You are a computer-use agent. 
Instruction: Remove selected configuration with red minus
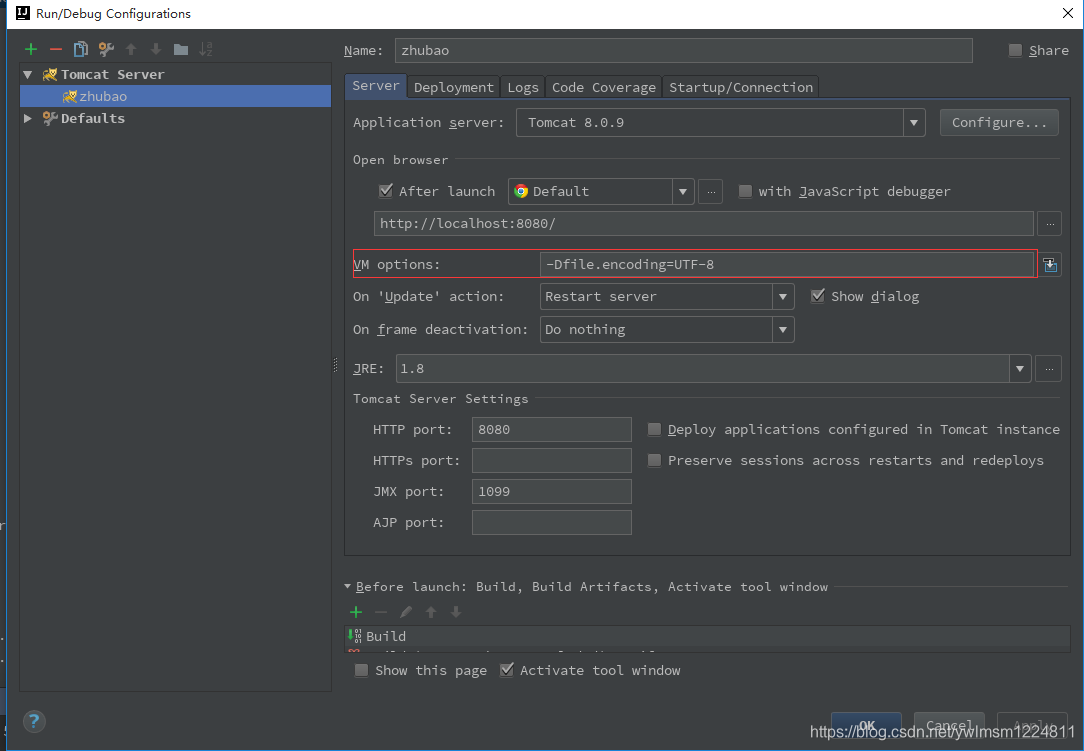tap(56, 49)
